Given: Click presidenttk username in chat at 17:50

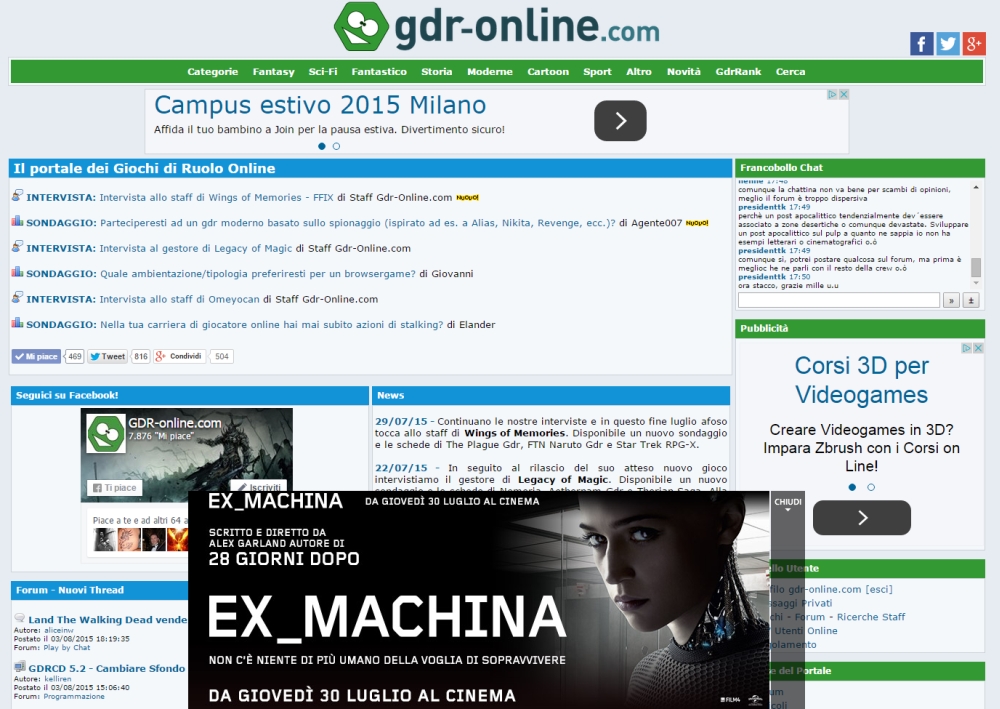Looking at the screenshot, I should coord(761,277).
